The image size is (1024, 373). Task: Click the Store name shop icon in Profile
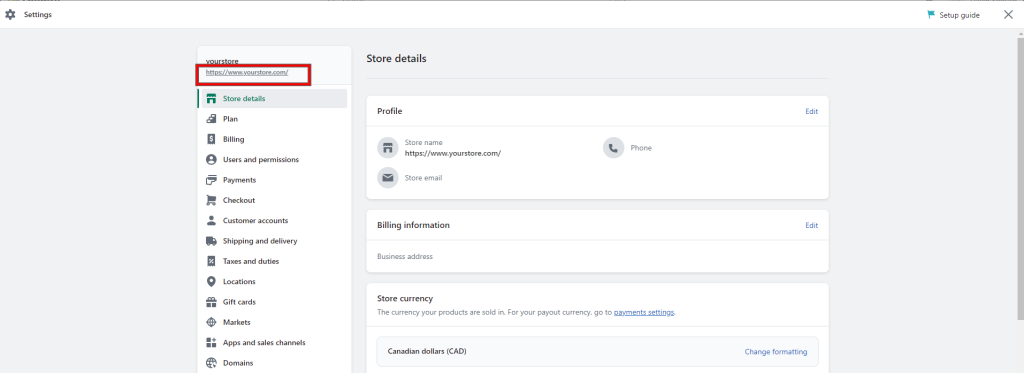point(388,148)
